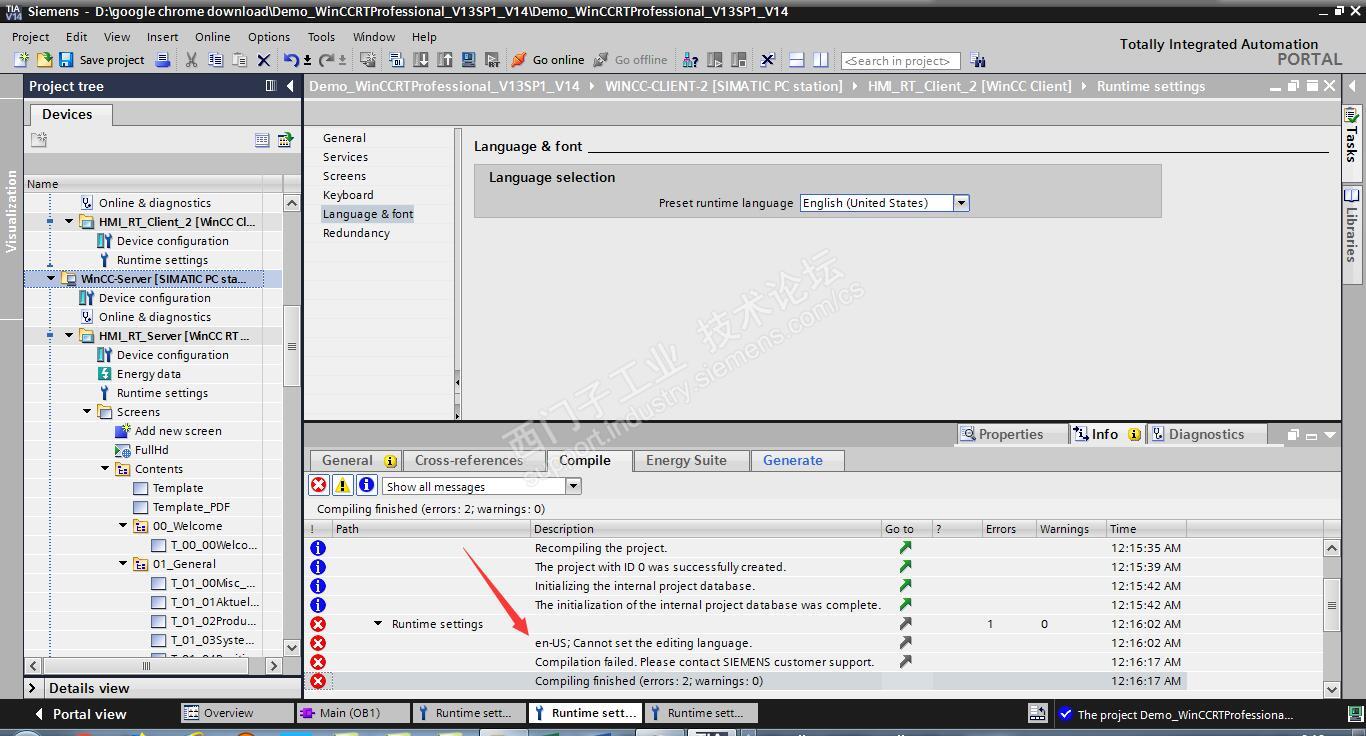Split the editor space horizontally
The height and width of the screenshot is (736, 1366).
[x=796, y=60]
